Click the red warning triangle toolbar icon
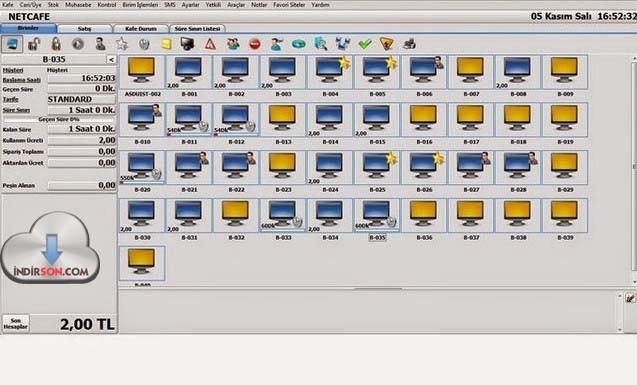This screenshot has width=637, height=385. tap(210, 44)
